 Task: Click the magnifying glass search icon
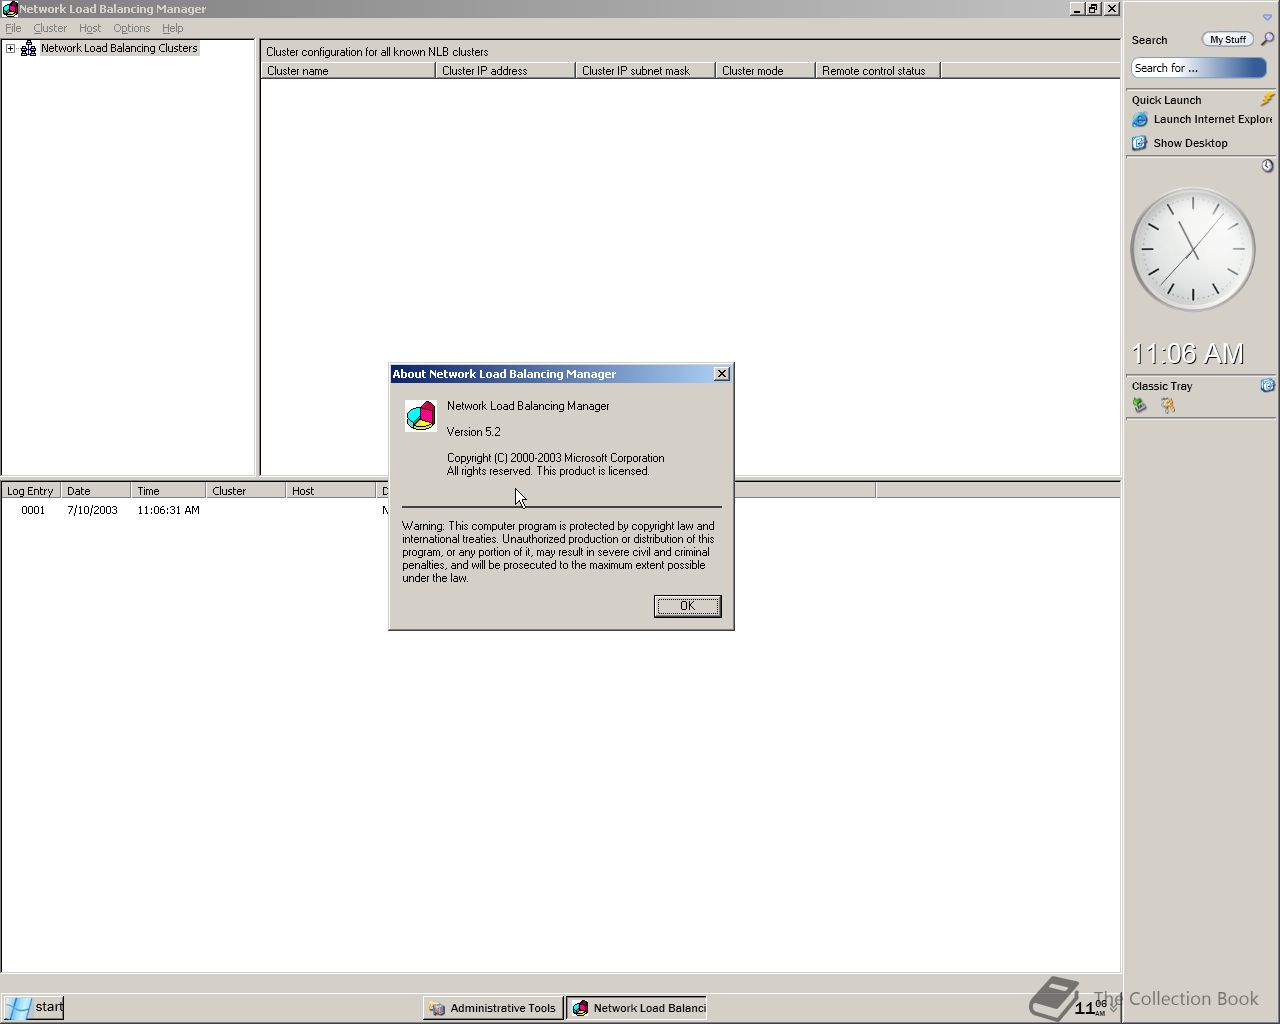pos(1267,39)
